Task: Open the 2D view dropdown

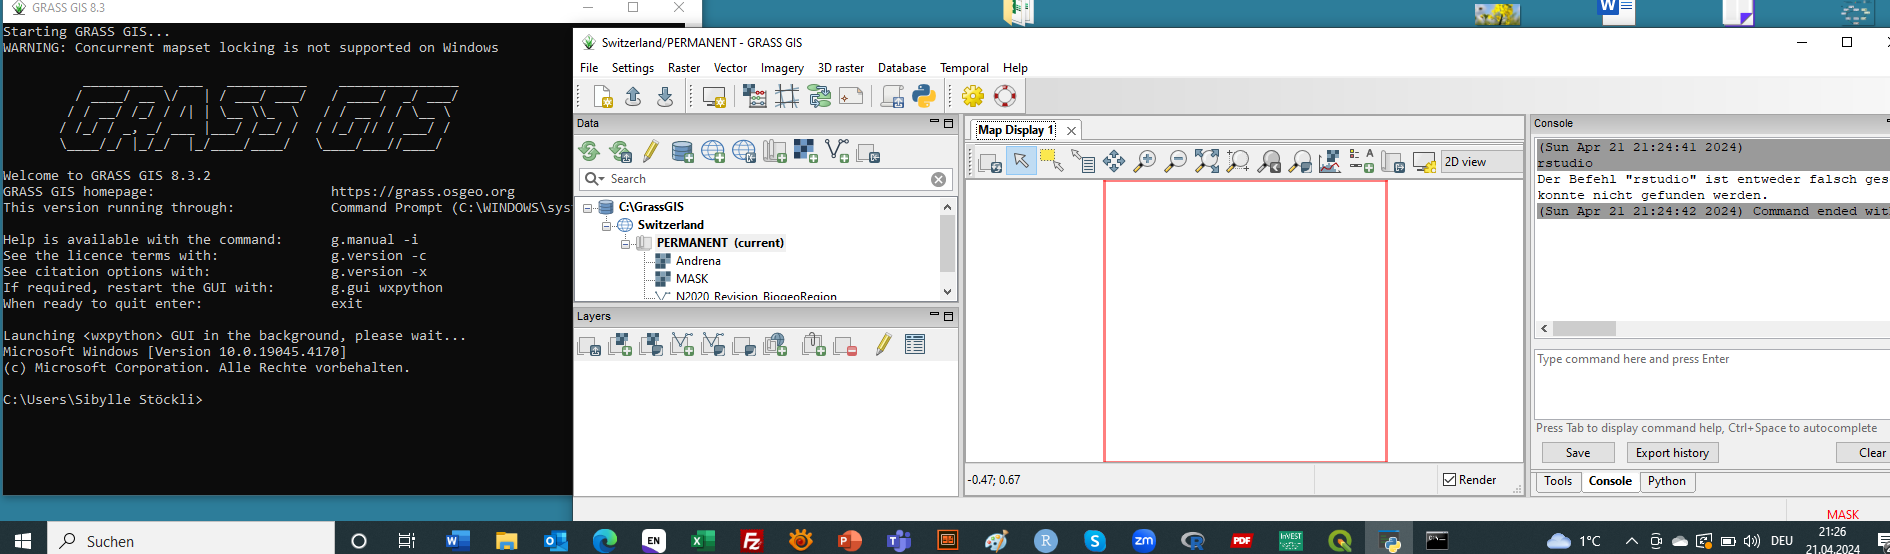Action: click(1482, 162)
